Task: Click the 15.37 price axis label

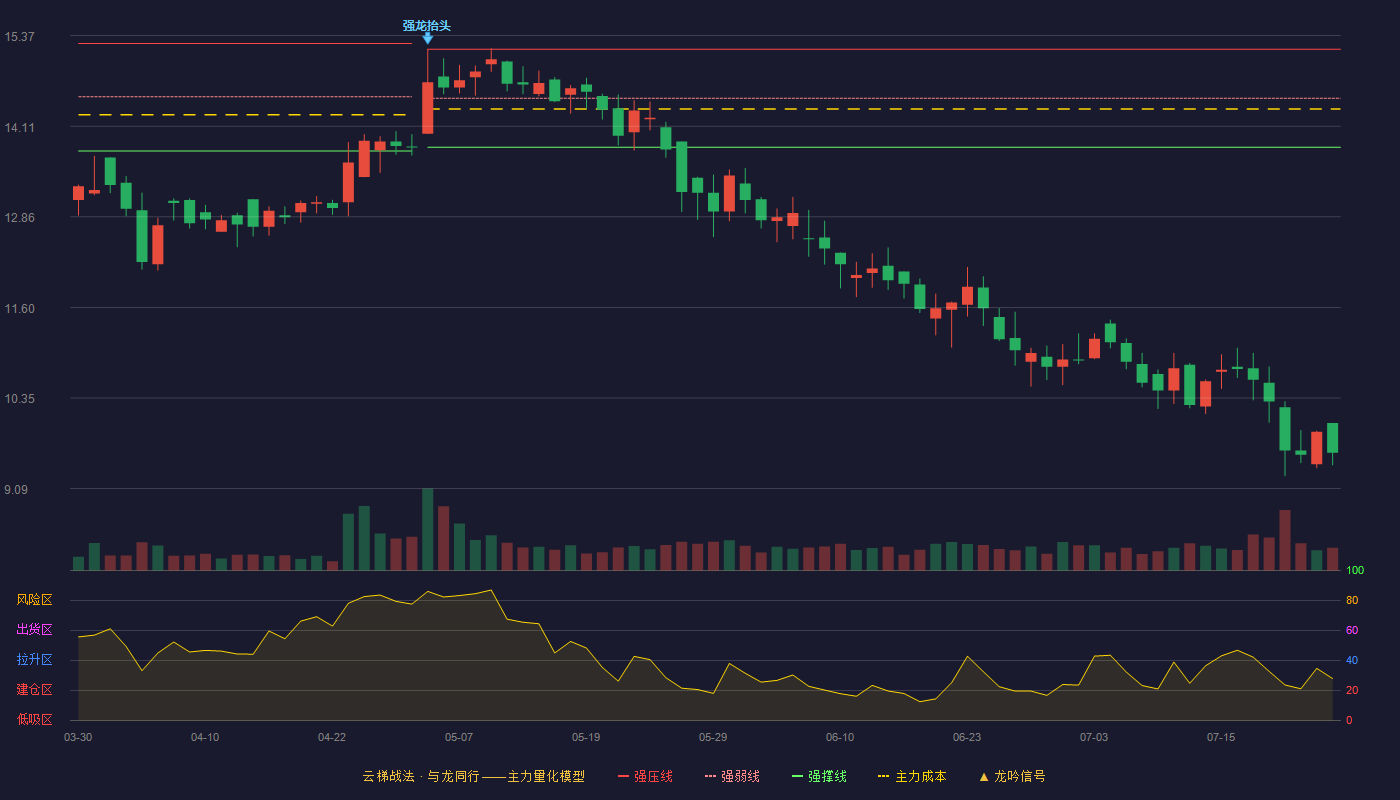Action: [x=19, y=37]
